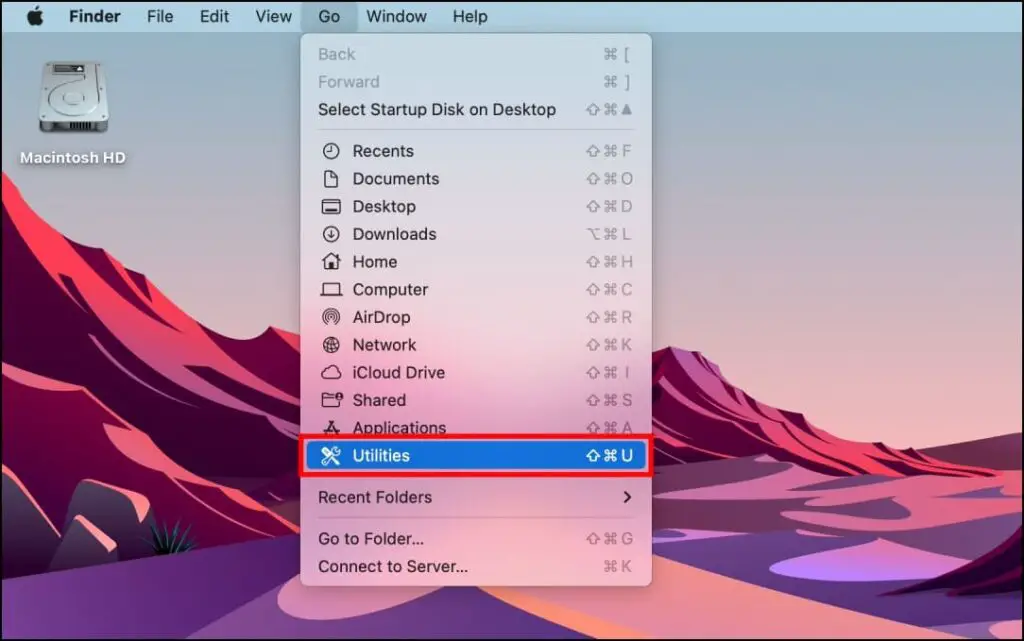1024x641 pixels.
Task: Open the File menu
Action: (160, 16)
